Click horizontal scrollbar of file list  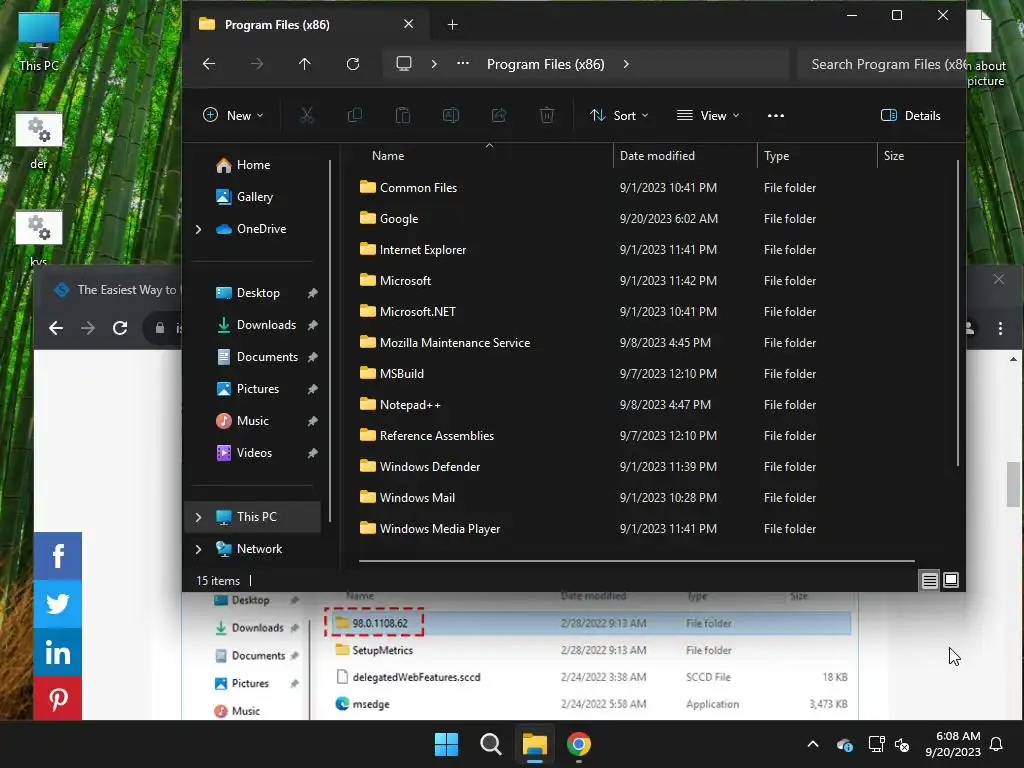pos(637,560)
